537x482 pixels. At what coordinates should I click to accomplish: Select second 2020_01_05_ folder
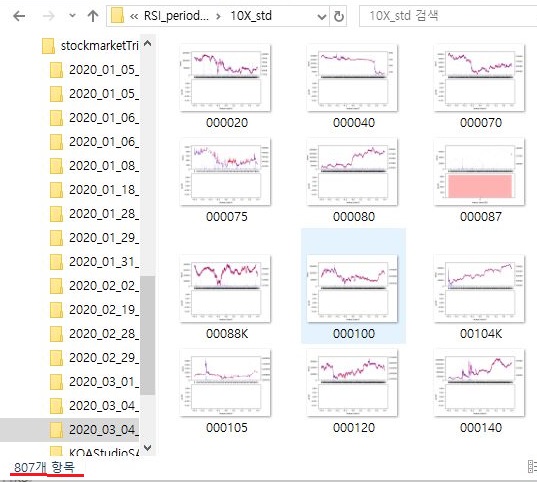pos(94,94)
